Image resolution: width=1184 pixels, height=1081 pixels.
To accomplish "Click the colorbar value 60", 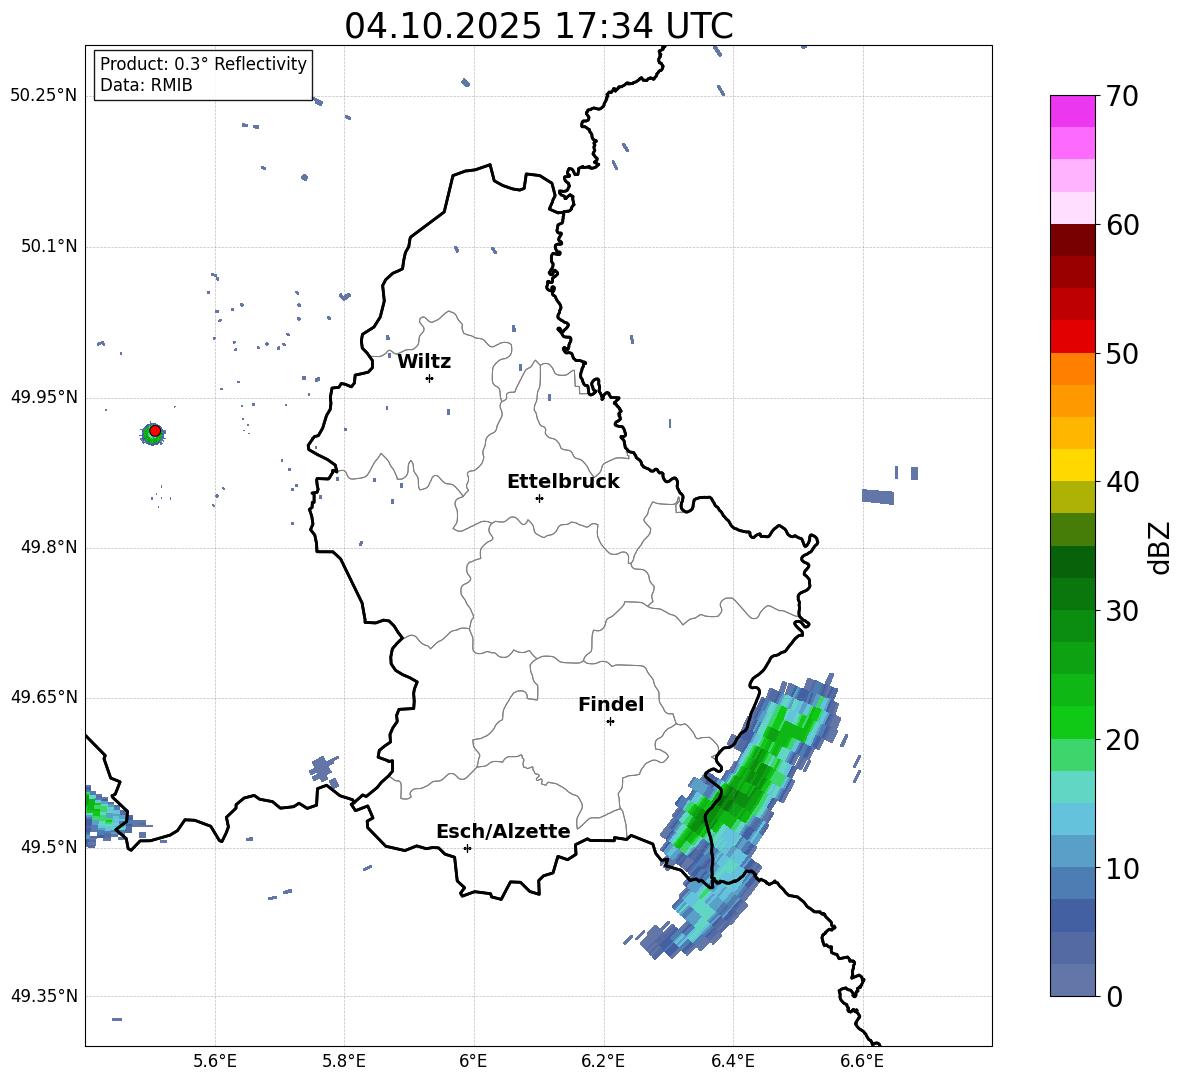I will pyautogui.click(x=1123, y=225).
